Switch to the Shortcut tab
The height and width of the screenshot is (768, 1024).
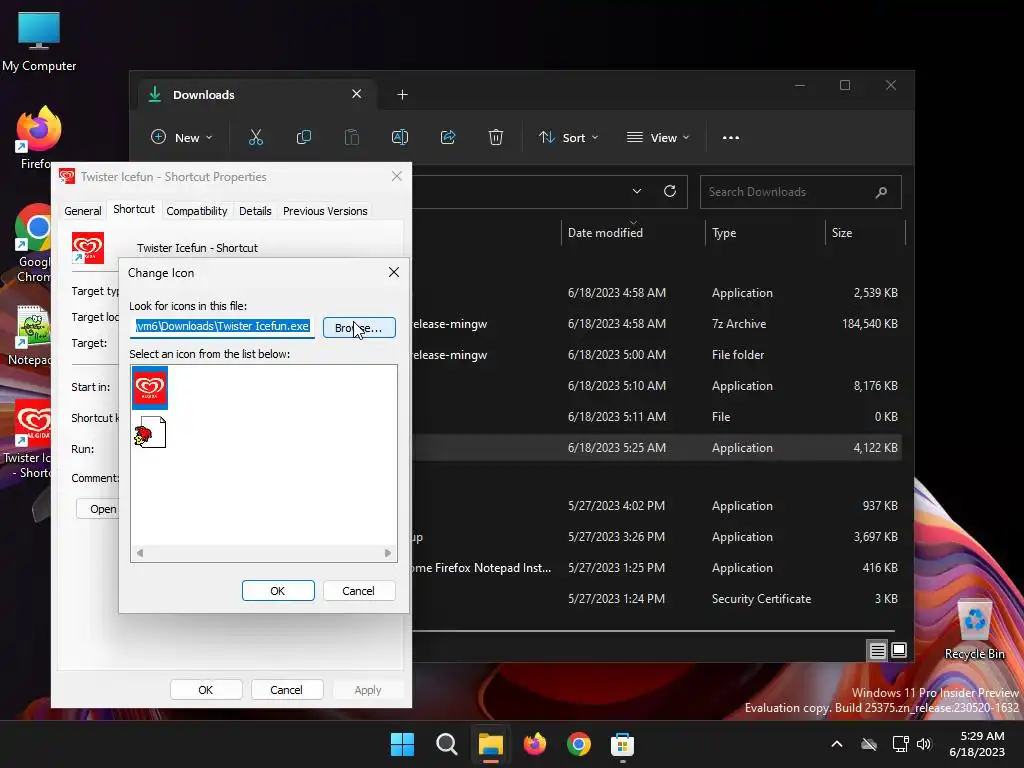tap(134, 209)
